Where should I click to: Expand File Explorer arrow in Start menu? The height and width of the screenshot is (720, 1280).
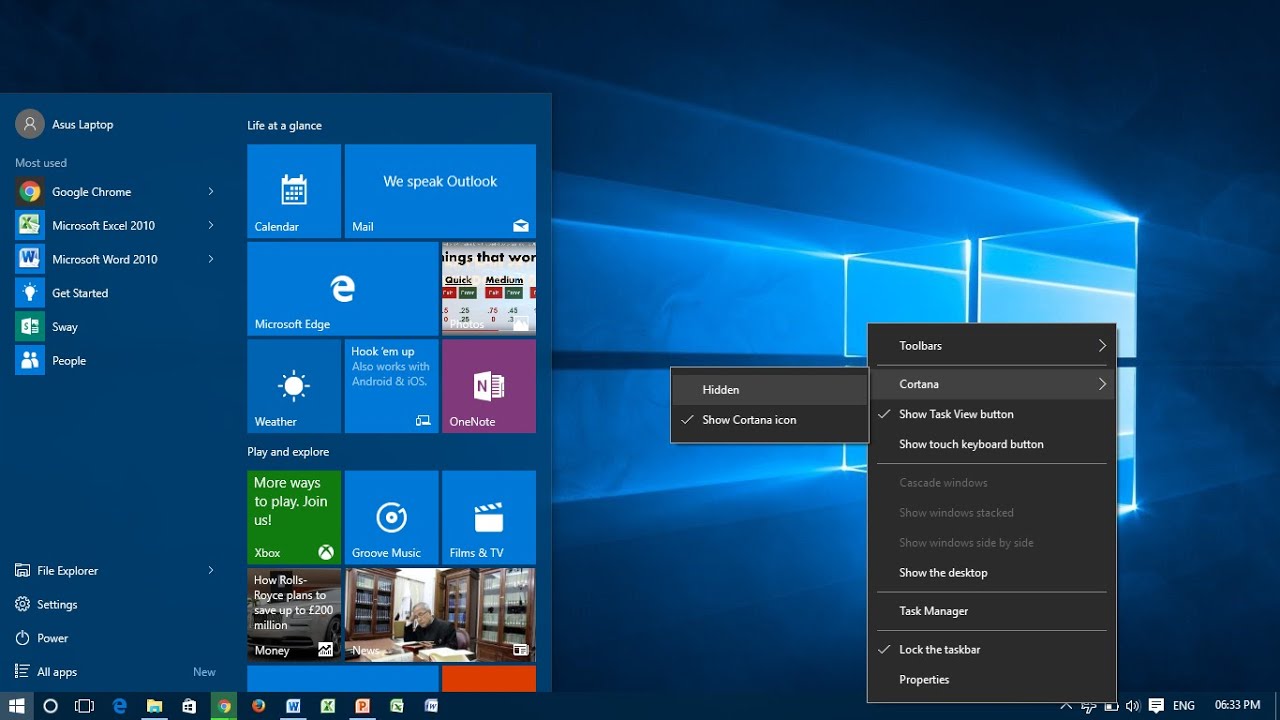pyautogui.click(x=211, y=570)
